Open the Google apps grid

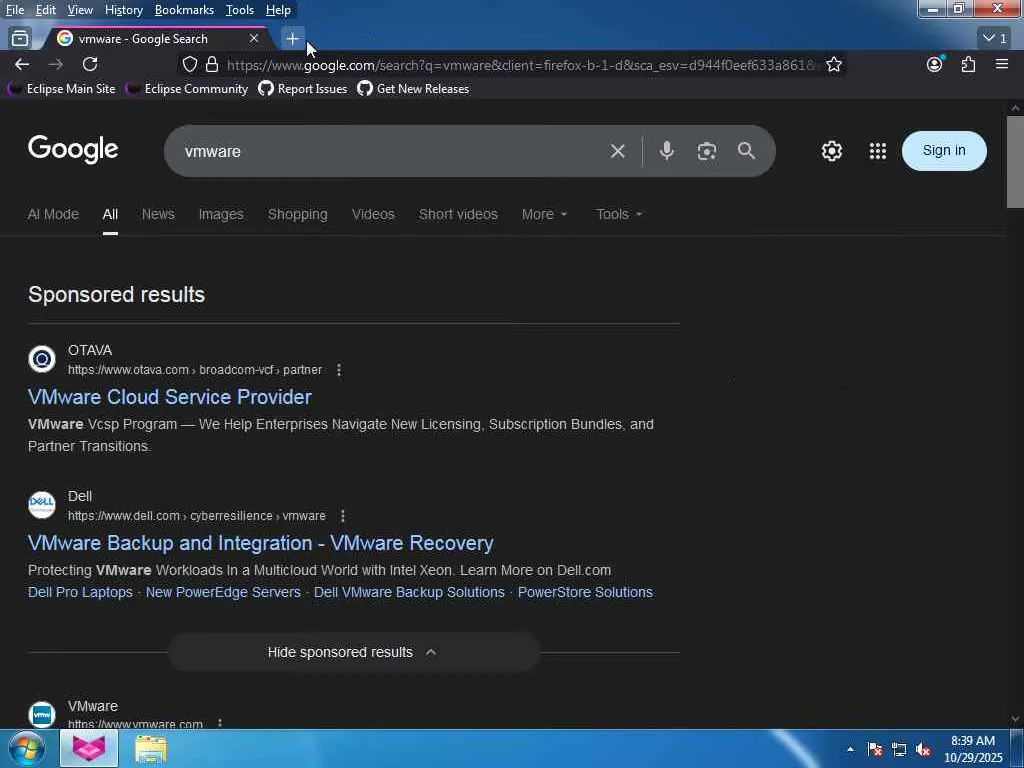point(878,151)
